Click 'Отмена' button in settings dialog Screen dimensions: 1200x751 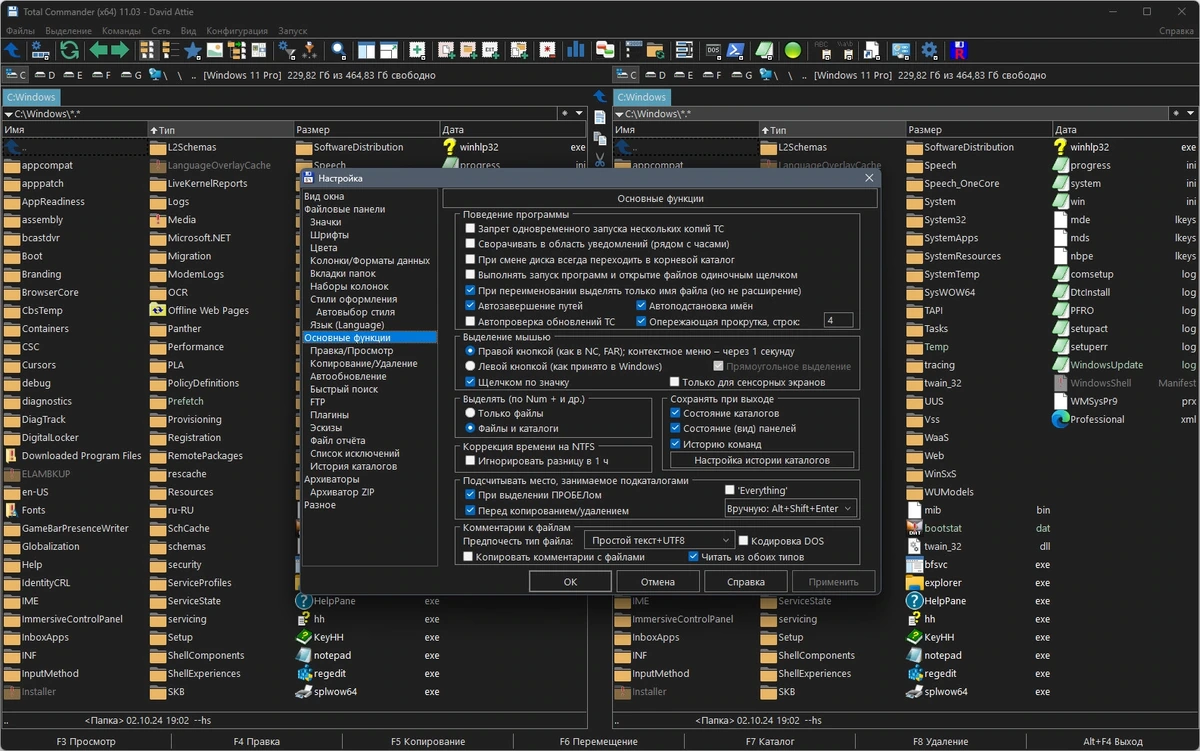click(658, 581)
